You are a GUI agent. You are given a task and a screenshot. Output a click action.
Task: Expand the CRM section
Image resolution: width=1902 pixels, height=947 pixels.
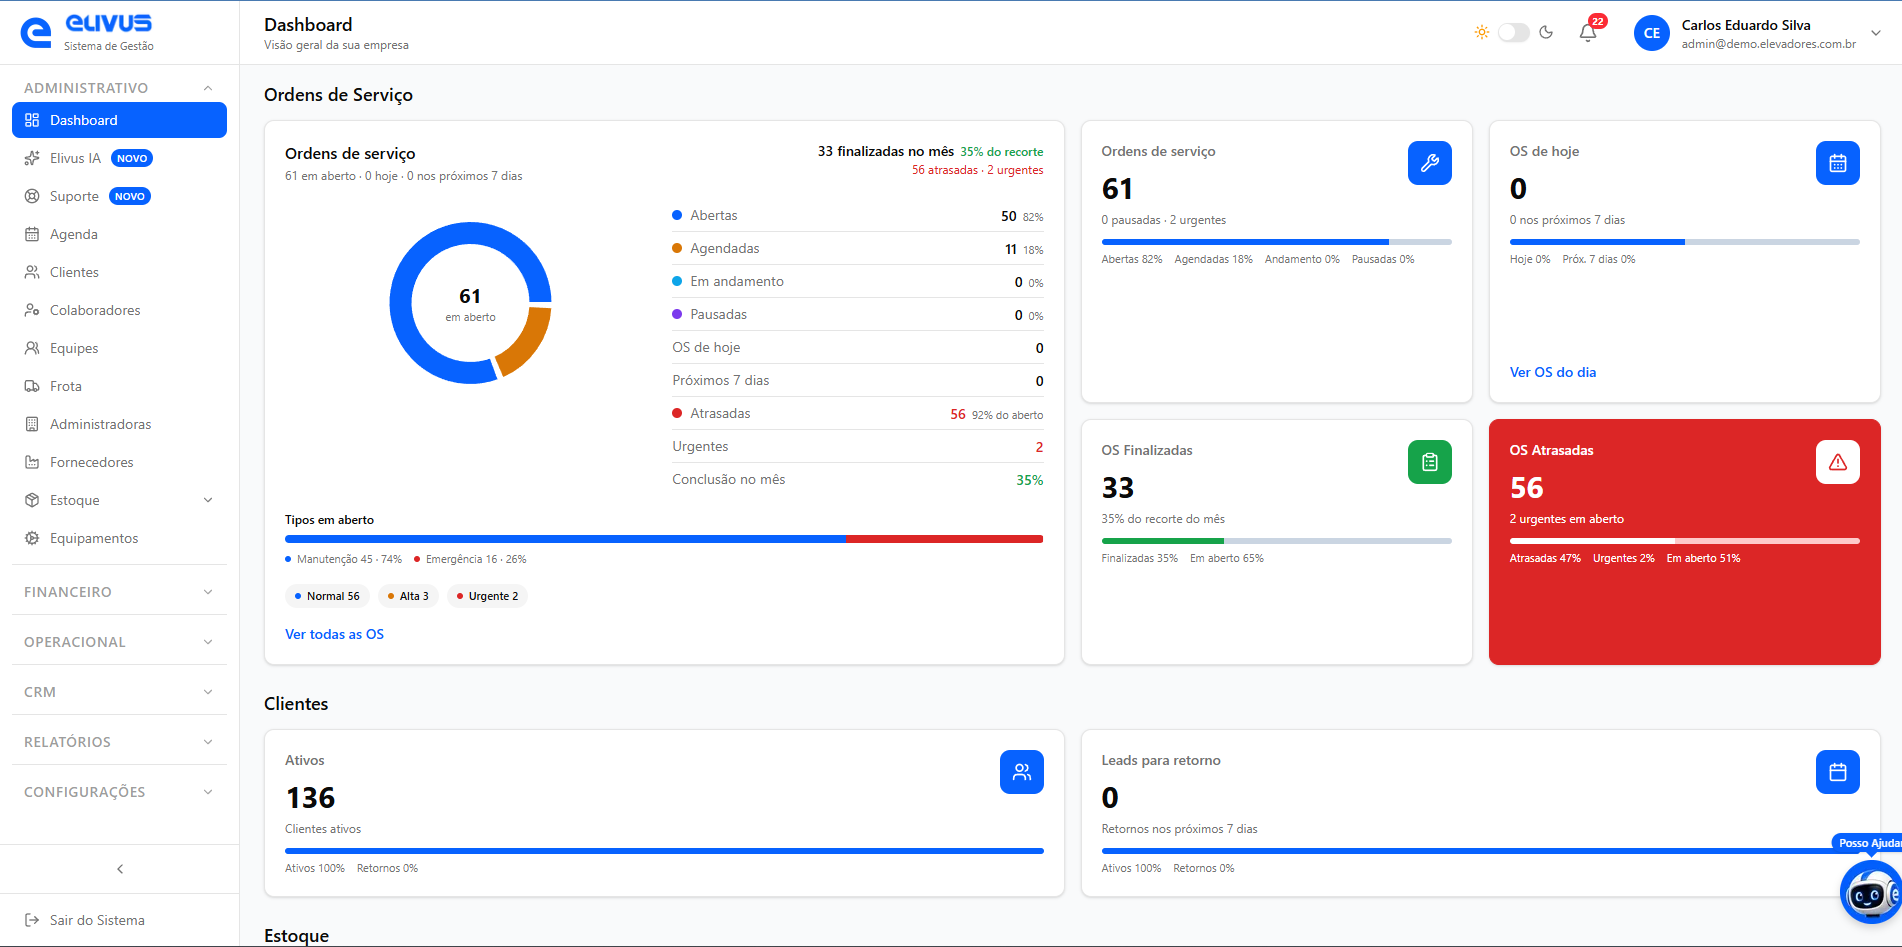coord(119,692)
